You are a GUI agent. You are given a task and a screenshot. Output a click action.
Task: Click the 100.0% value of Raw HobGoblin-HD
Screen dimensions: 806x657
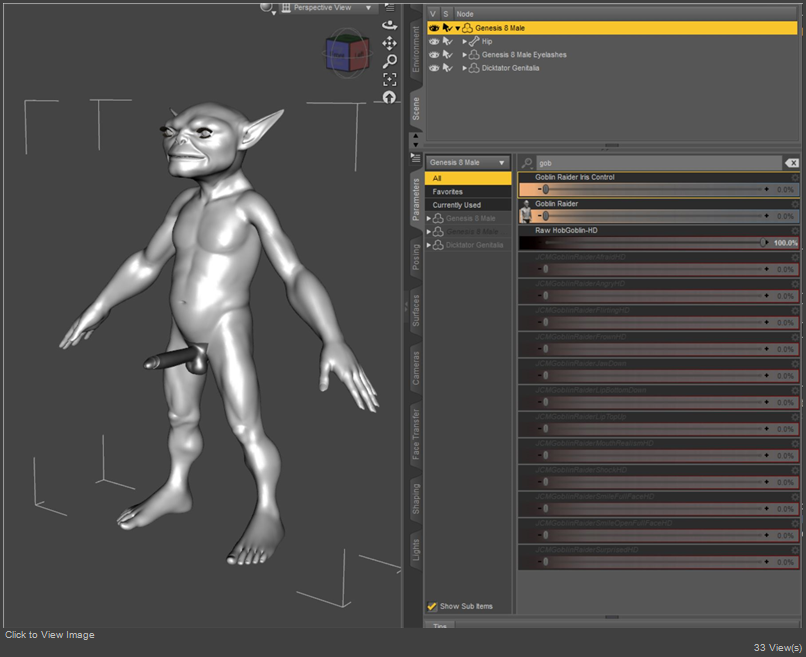click(x=785, y=243)
